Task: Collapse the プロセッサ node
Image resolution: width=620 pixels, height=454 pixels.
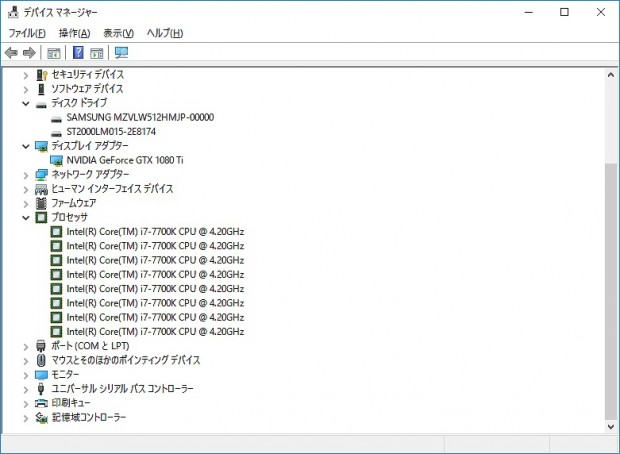Action: pos(26,218)
